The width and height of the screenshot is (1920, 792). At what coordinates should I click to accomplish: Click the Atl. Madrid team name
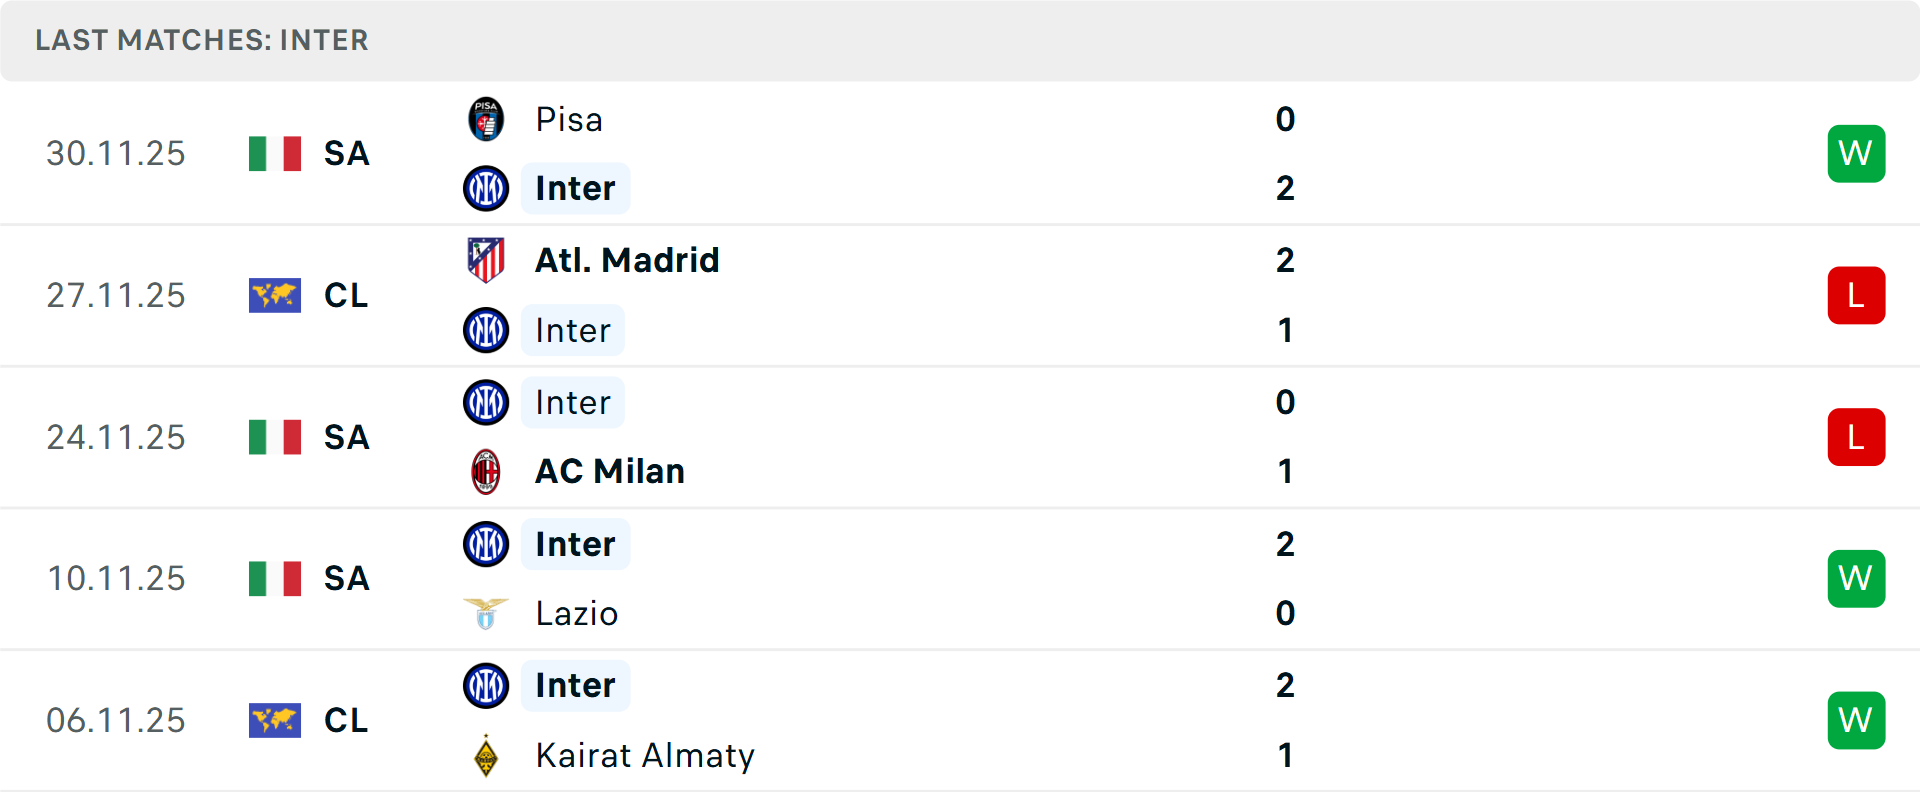626,261
